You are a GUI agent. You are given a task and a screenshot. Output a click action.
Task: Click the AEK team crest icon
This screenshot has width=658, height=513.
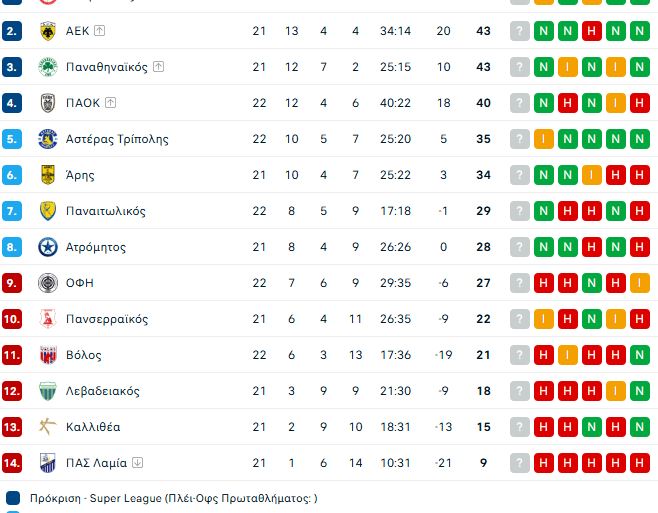[47, 31]
